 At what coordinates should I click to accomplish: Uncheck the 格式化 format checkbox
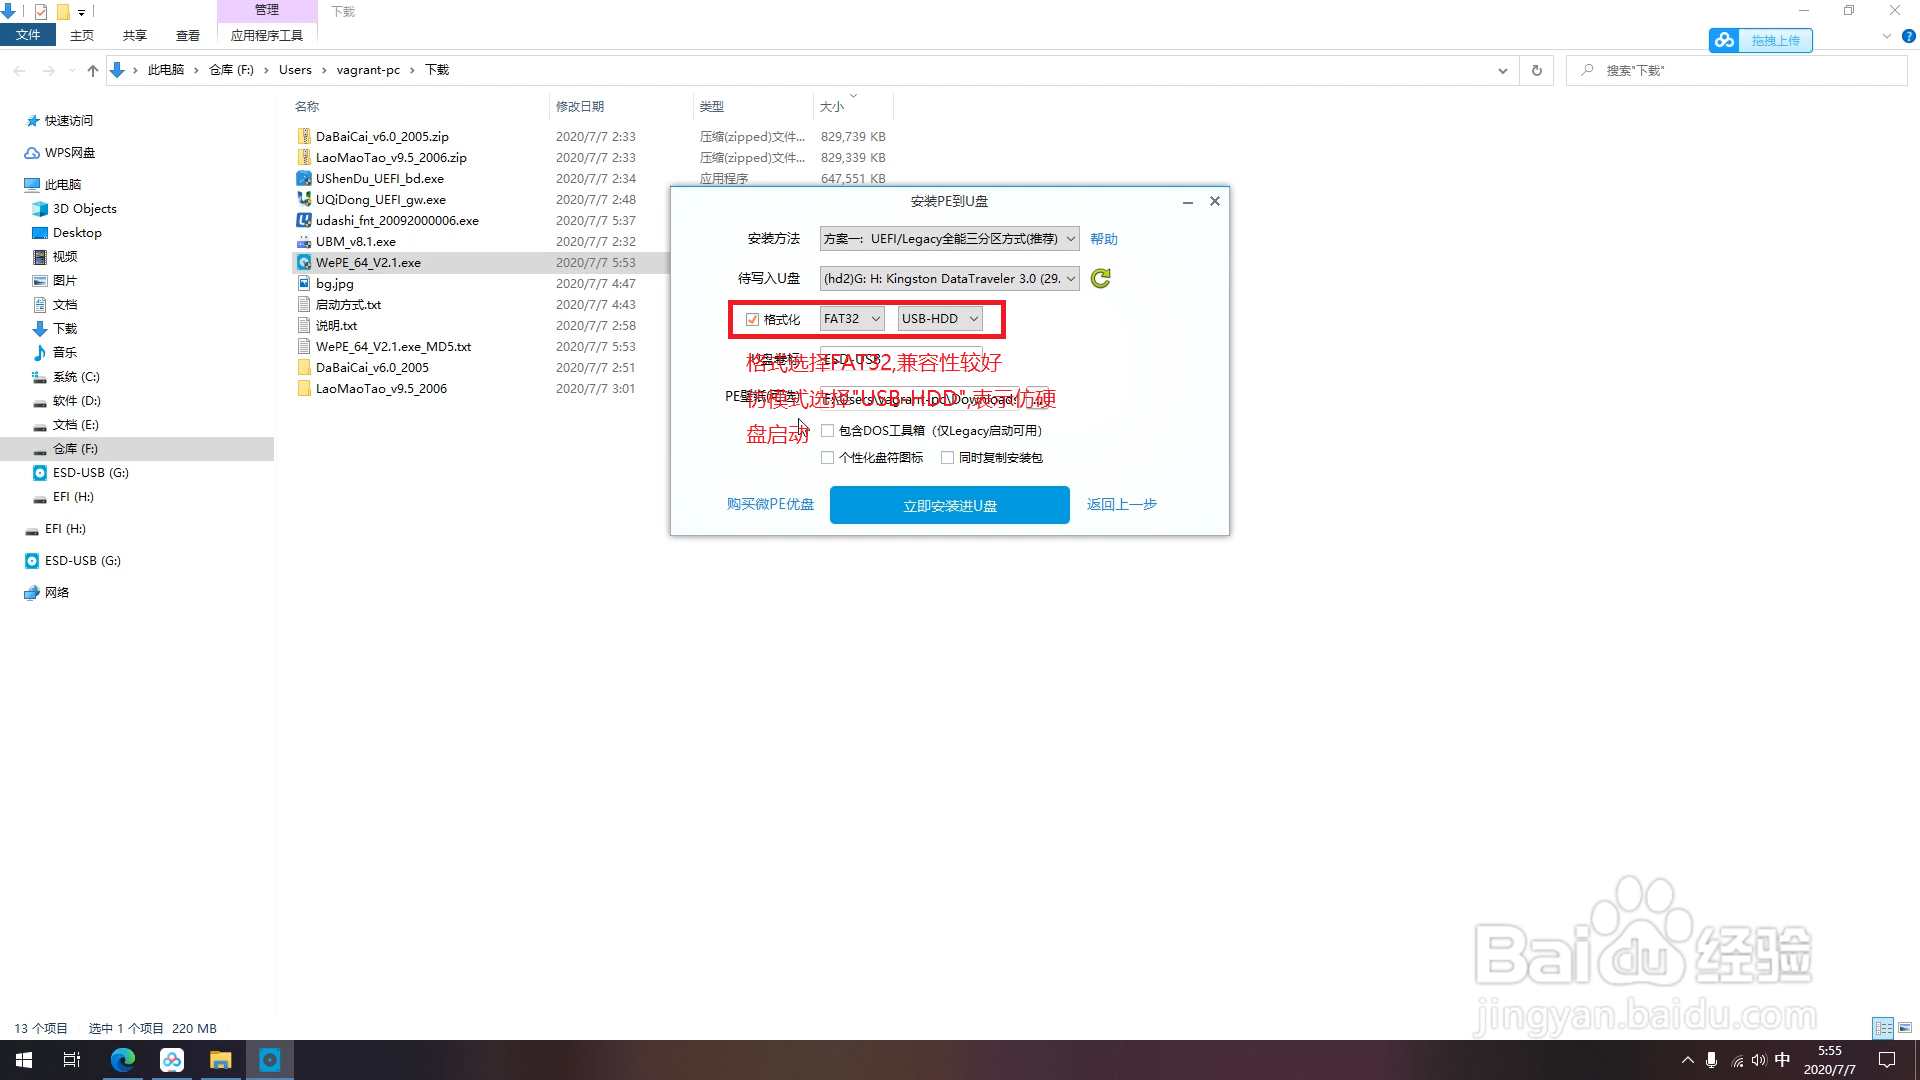752,320
